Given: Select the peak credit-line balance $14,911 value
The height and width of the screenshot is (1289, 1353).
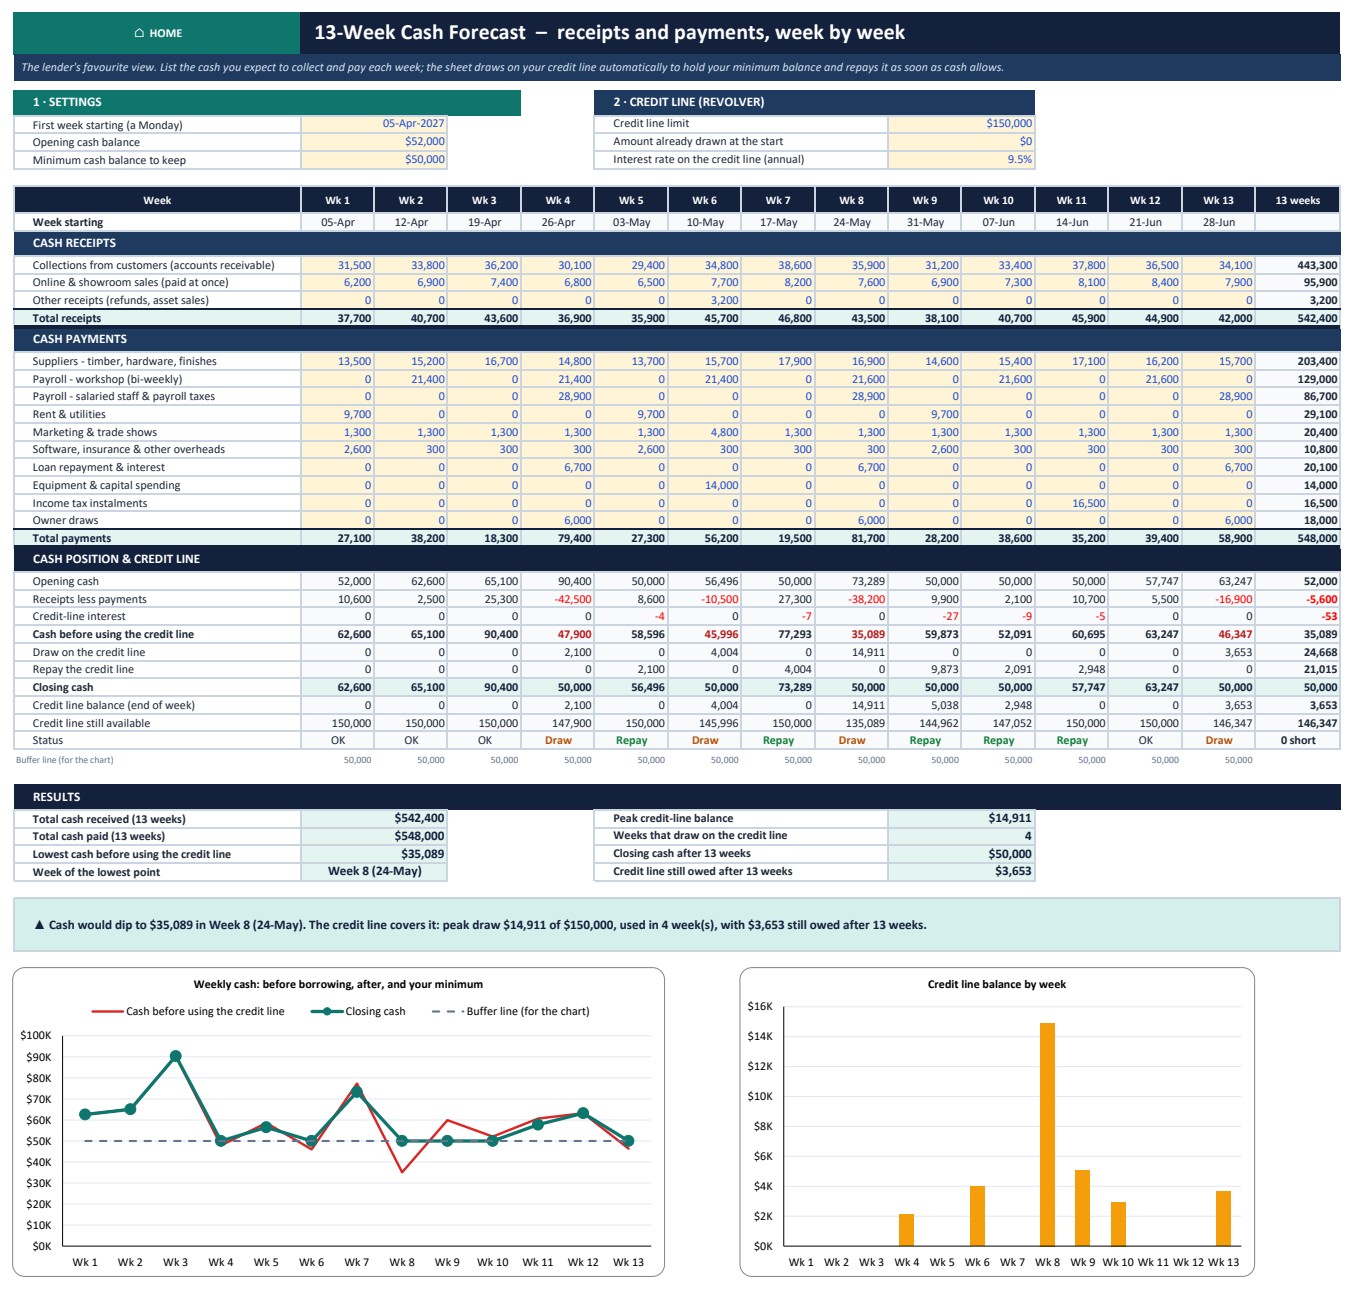Looking at the screenshot, I should point(961,819).
